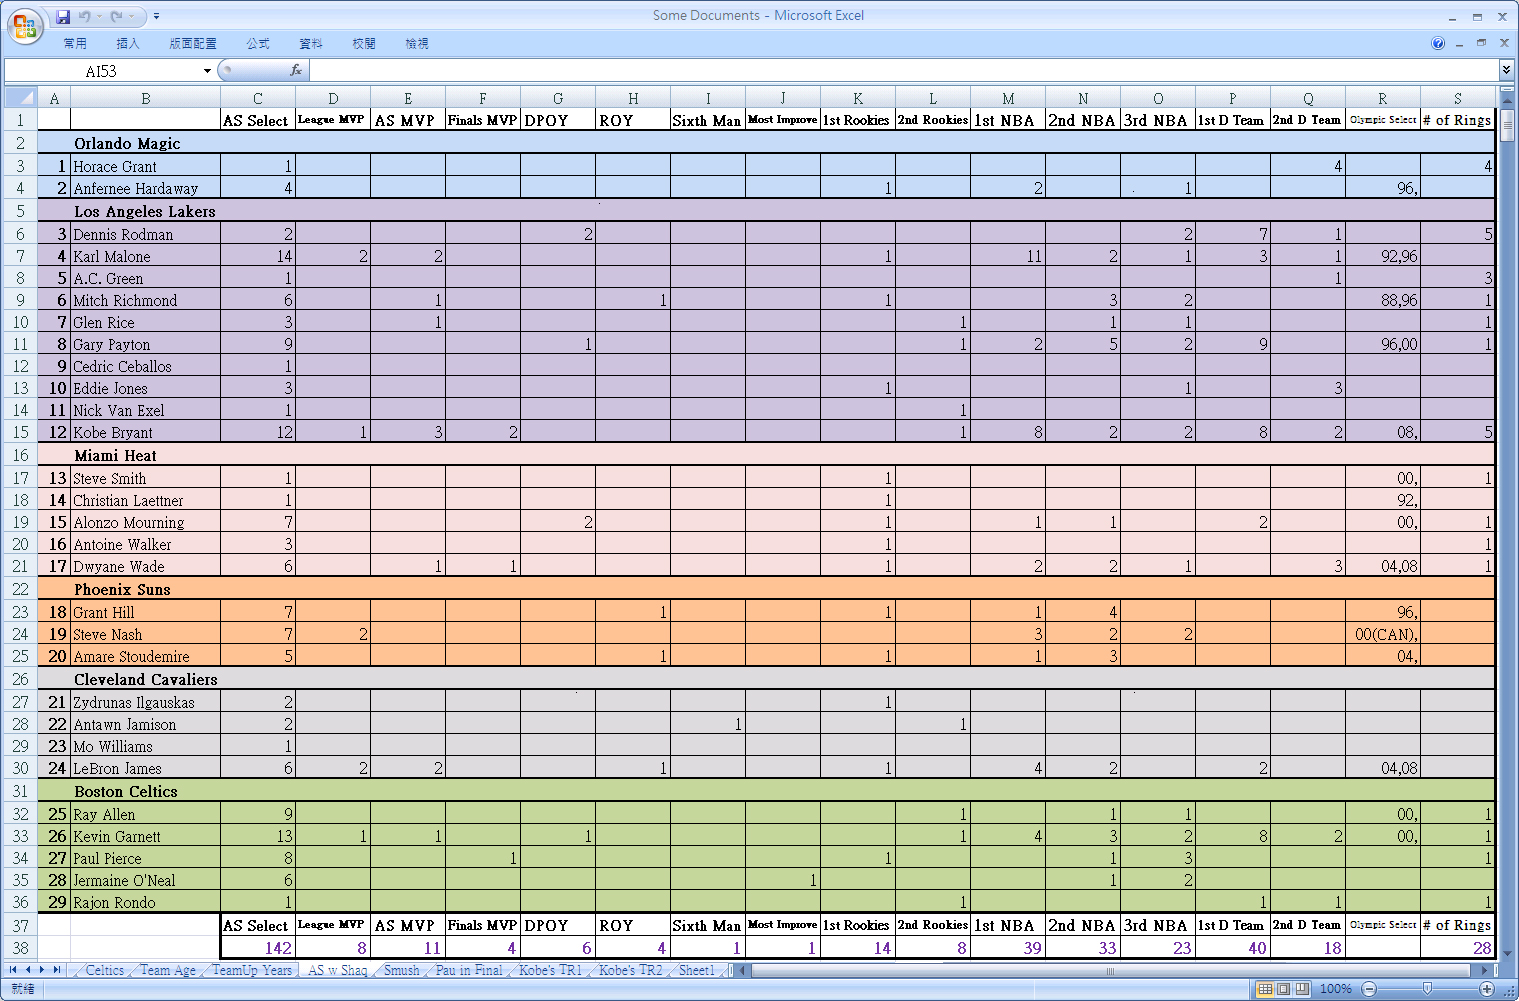
Task: Switch to the Celtics sheet tab
Action: click(x=105, y=970)
